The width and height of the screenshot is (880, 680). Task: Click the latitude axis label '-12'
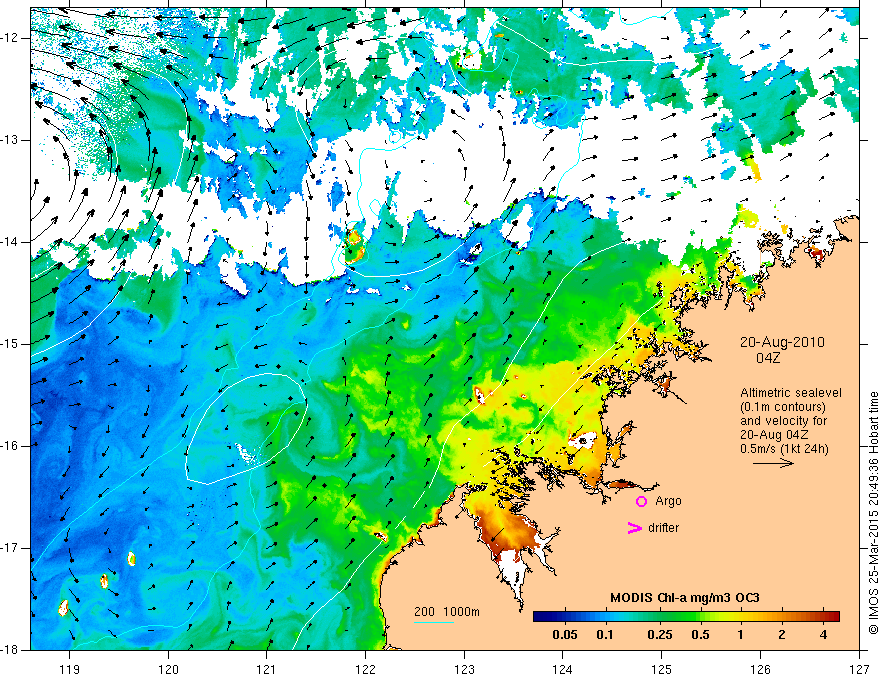[x=10, y=38]
